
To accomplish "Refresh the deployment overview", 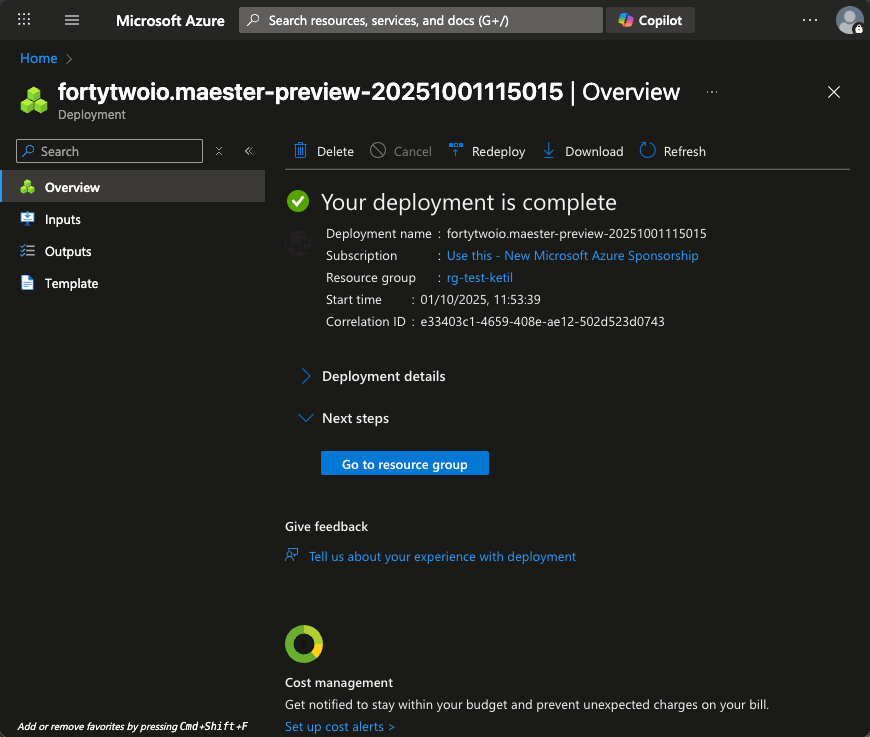I will pyautogui.click(x=673, y=151).
